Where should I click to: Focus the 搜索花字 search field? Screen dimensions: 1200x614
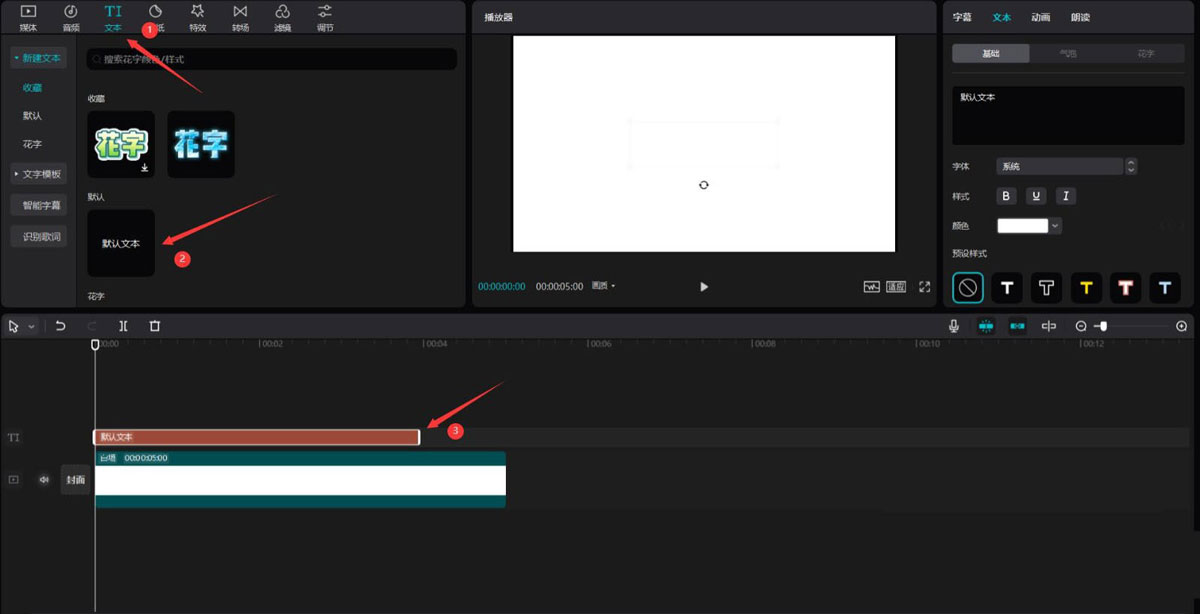click(x=272, y=60)
